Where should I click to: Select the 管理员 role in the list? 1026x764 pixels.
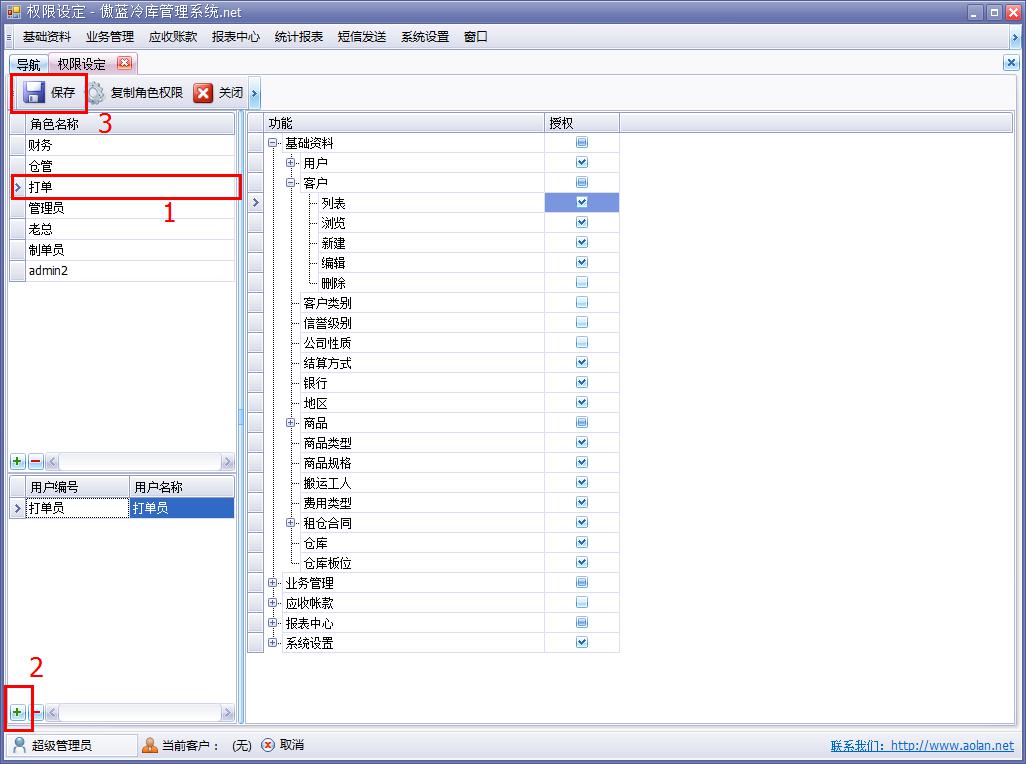(47, 208)
